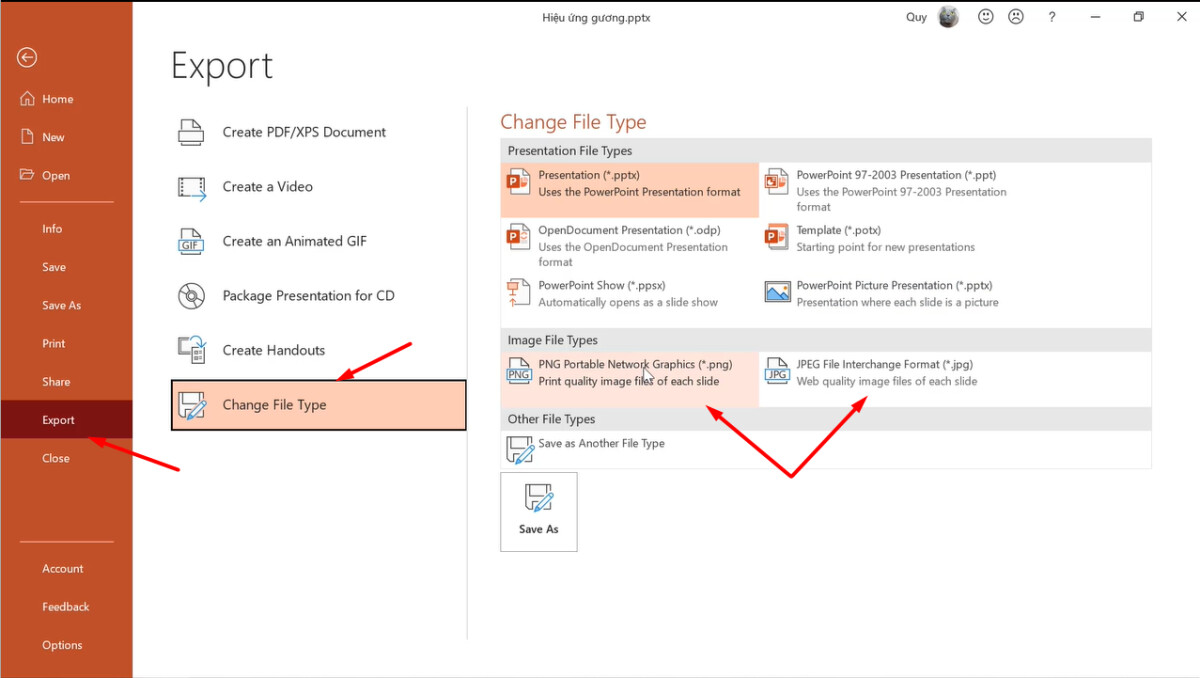Click the Change File Type icon
1200x678 pixels.
pyautogui.click(x=191, y=405)
